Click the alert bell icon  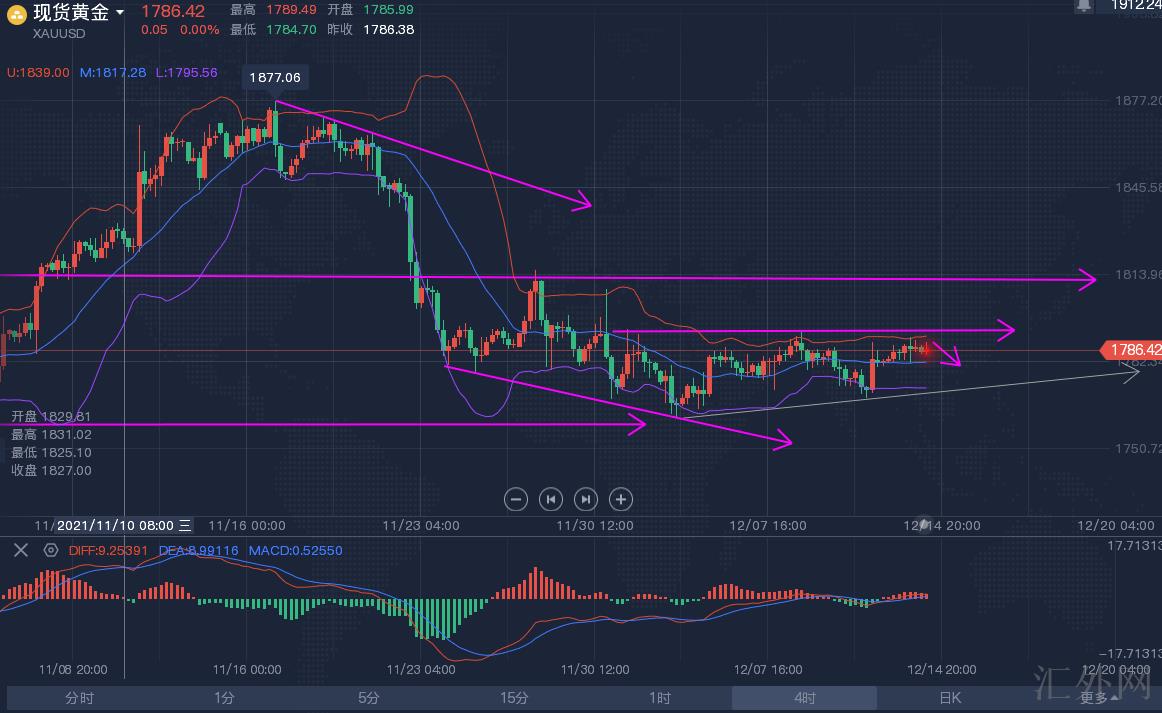(1084, 6)
